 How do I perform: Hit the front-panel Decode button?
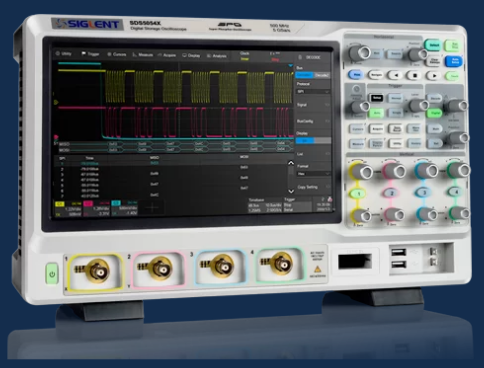point(435,99)
